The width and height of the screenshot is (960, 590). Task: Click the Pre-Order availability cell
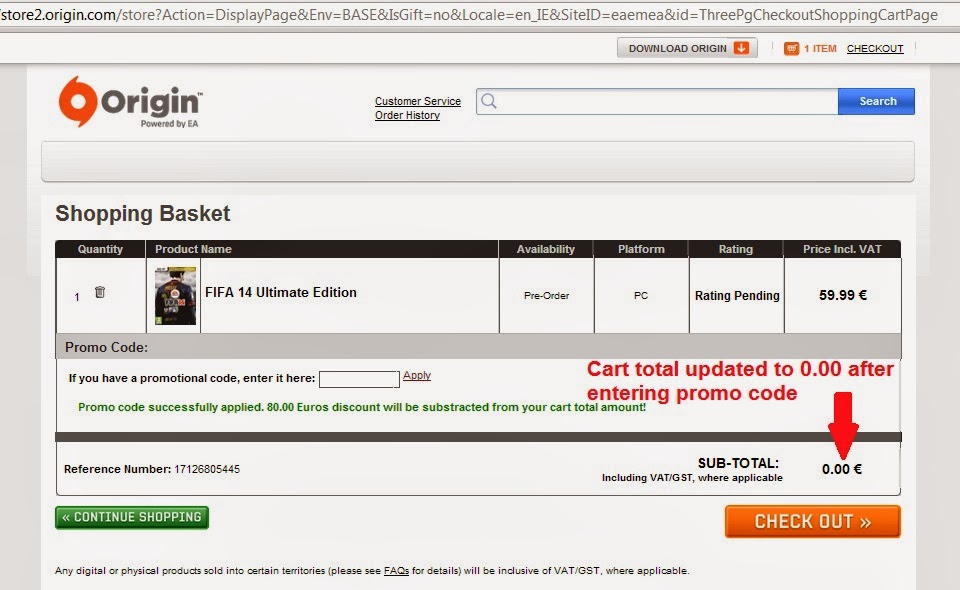546,296
